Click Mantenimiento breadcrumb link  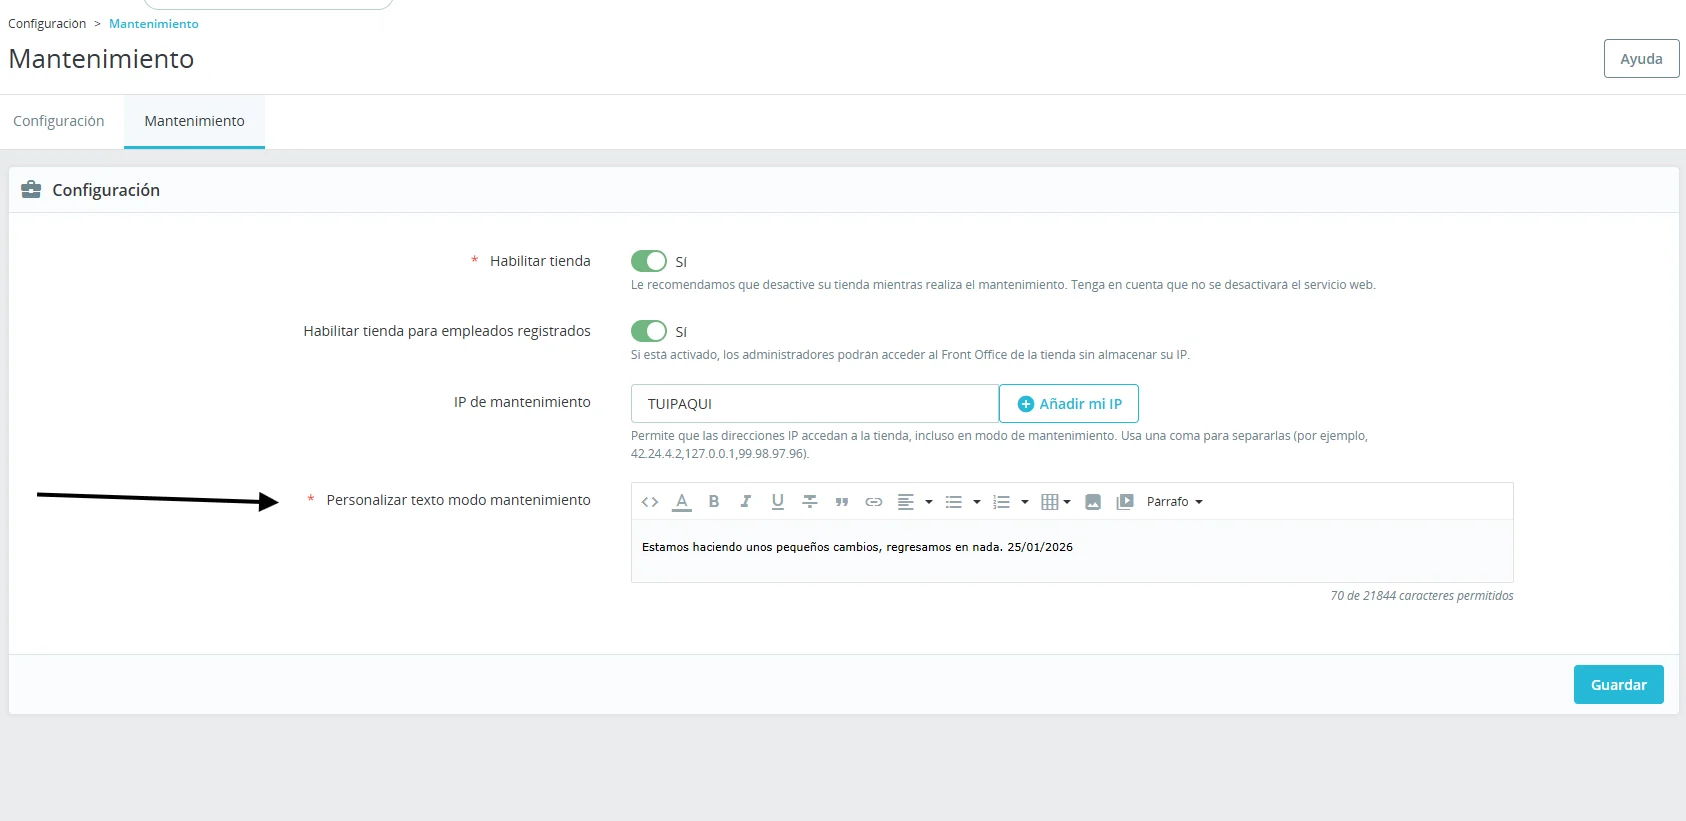point(154,24)
